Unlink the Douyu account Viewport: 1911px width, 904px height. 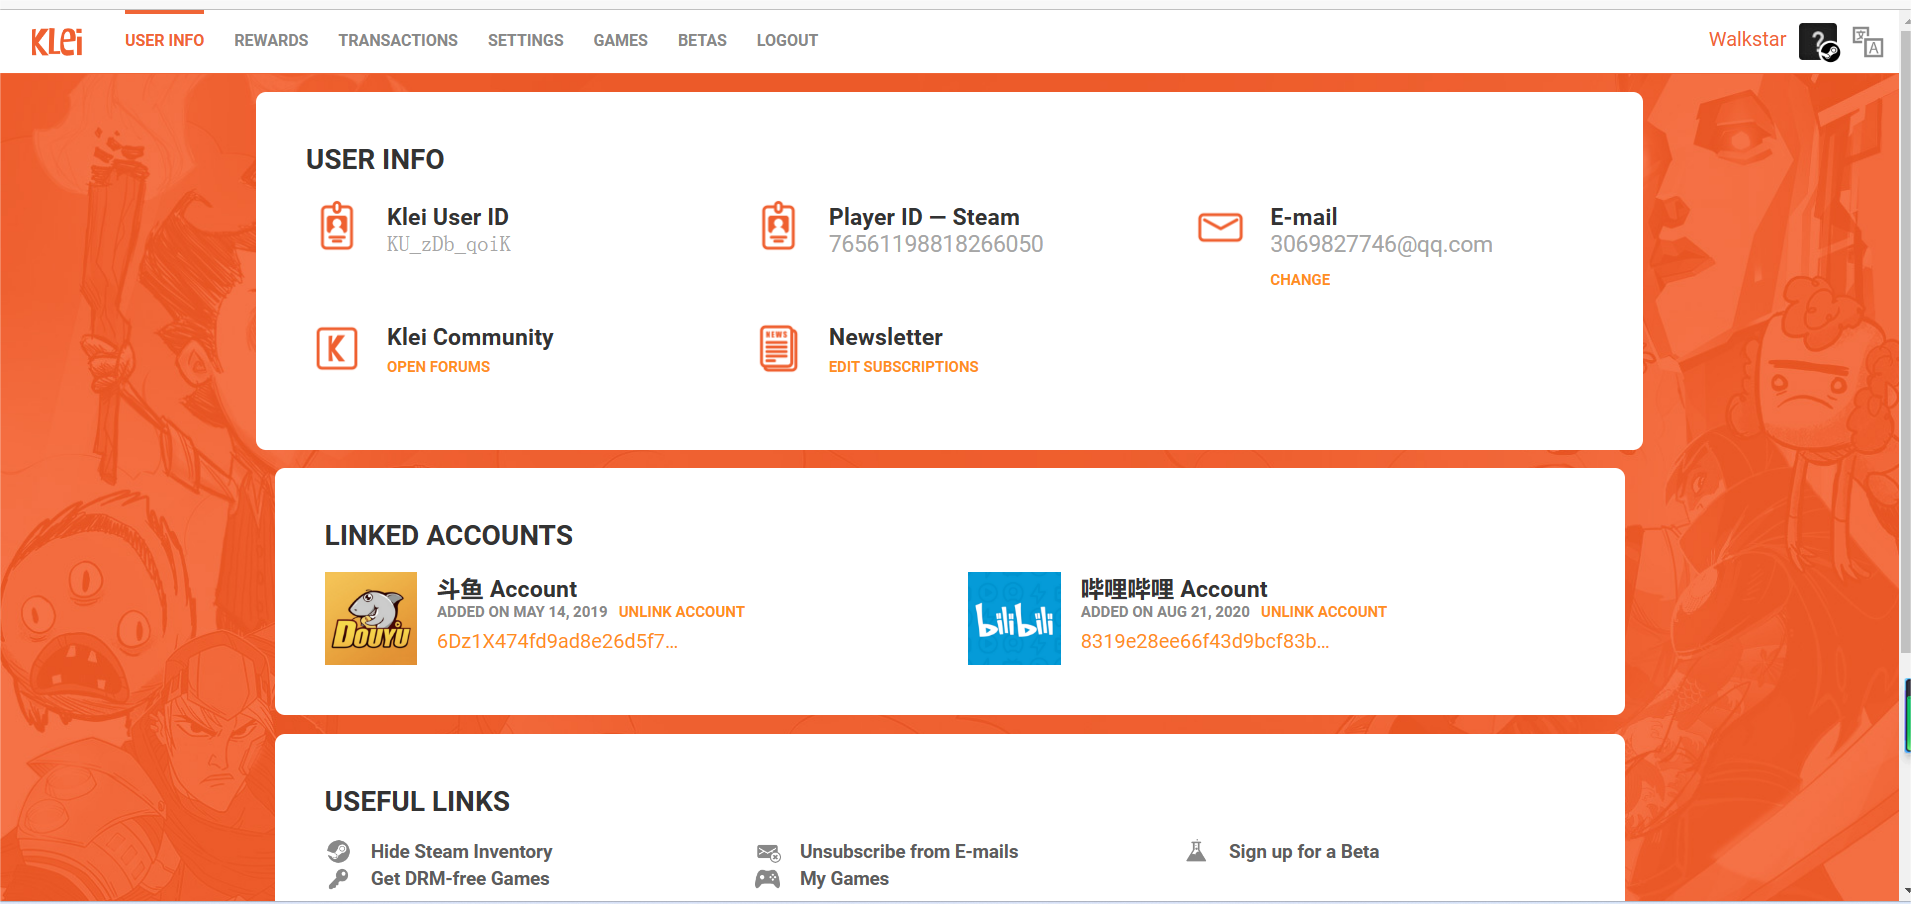pyautogui.click(x=681, y=612)
